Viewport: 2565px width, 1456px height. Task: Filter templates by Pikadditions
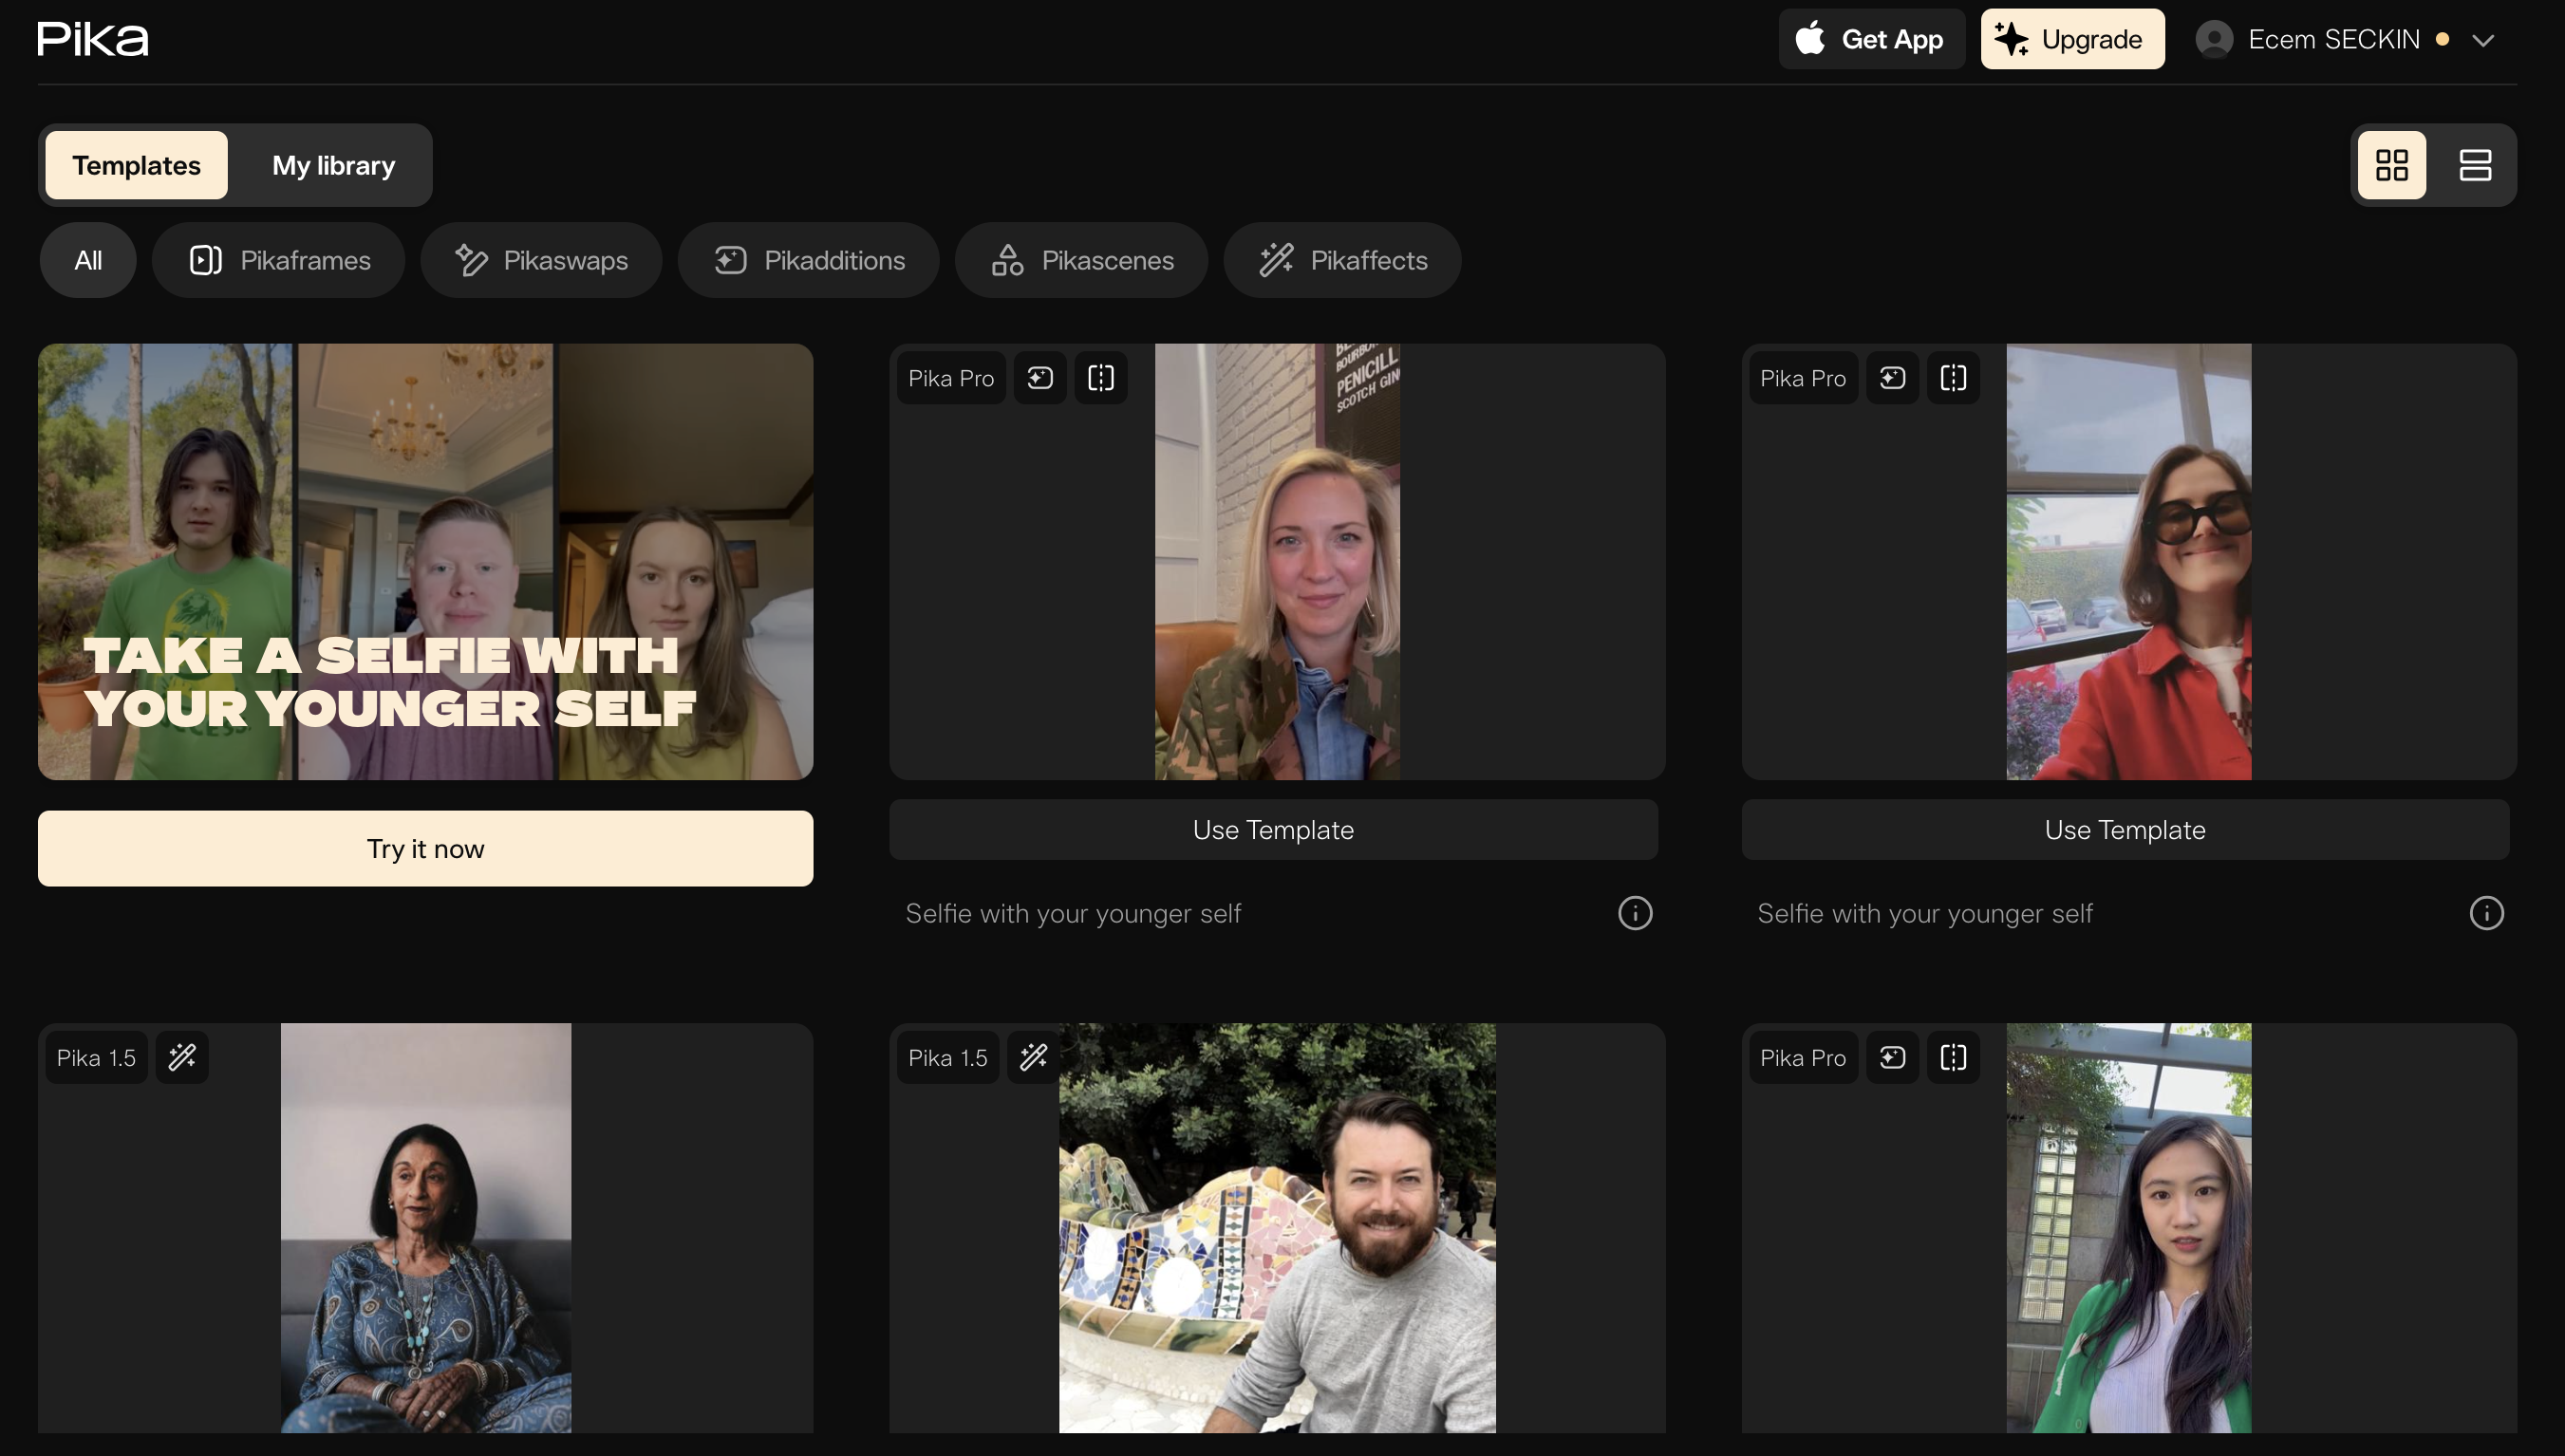808,260
